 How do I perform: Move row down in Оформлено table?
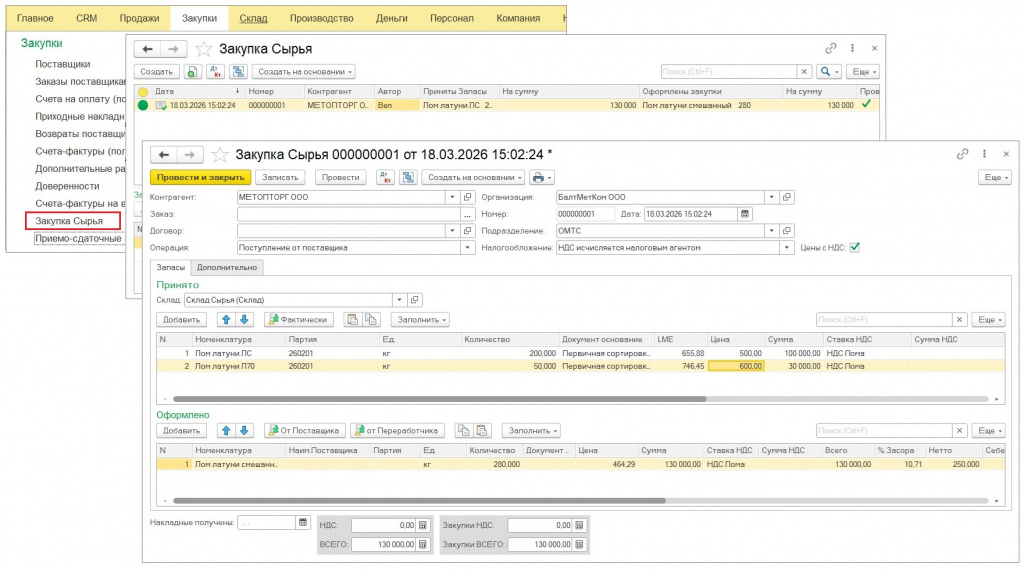tap(244, 430)
